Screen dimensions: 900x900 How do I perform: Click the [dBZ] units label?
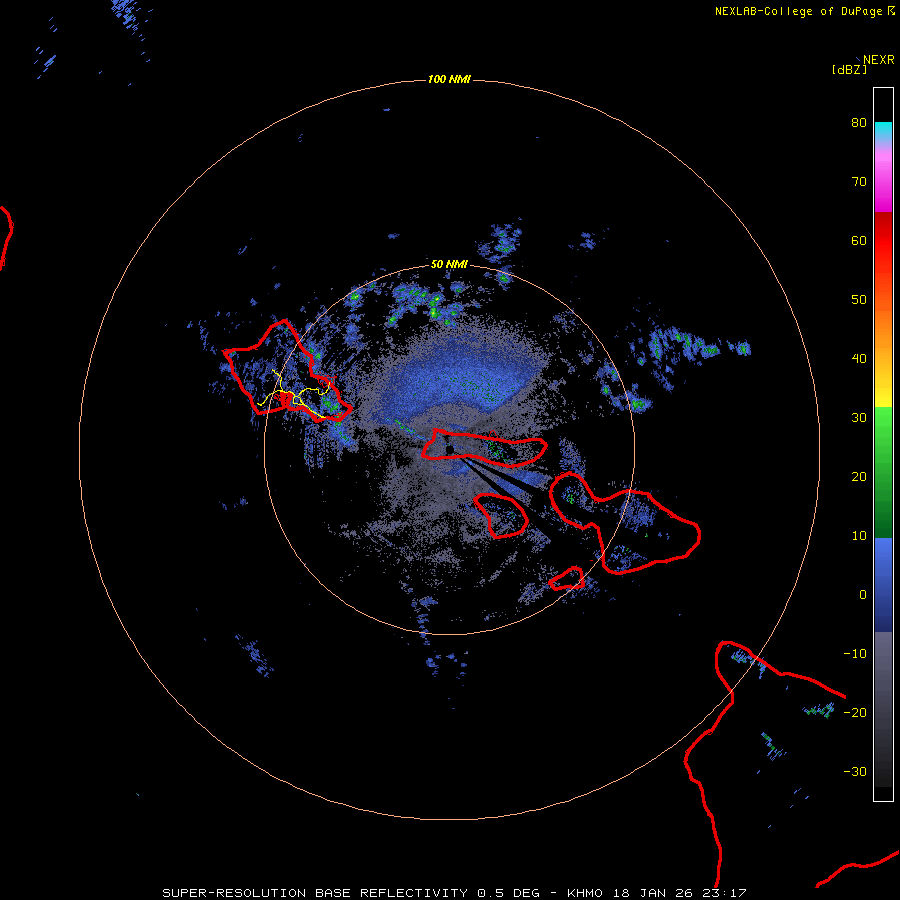click(x=849, y=69)
